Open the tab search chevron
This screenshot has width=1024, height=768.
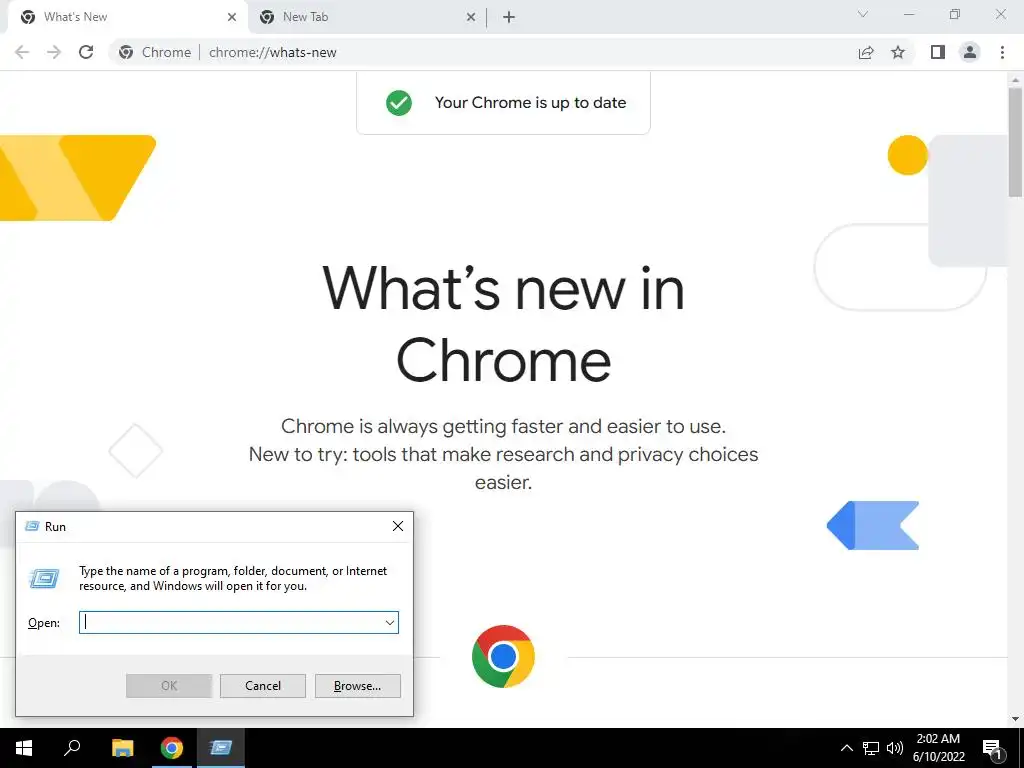[x=863, y=14]
